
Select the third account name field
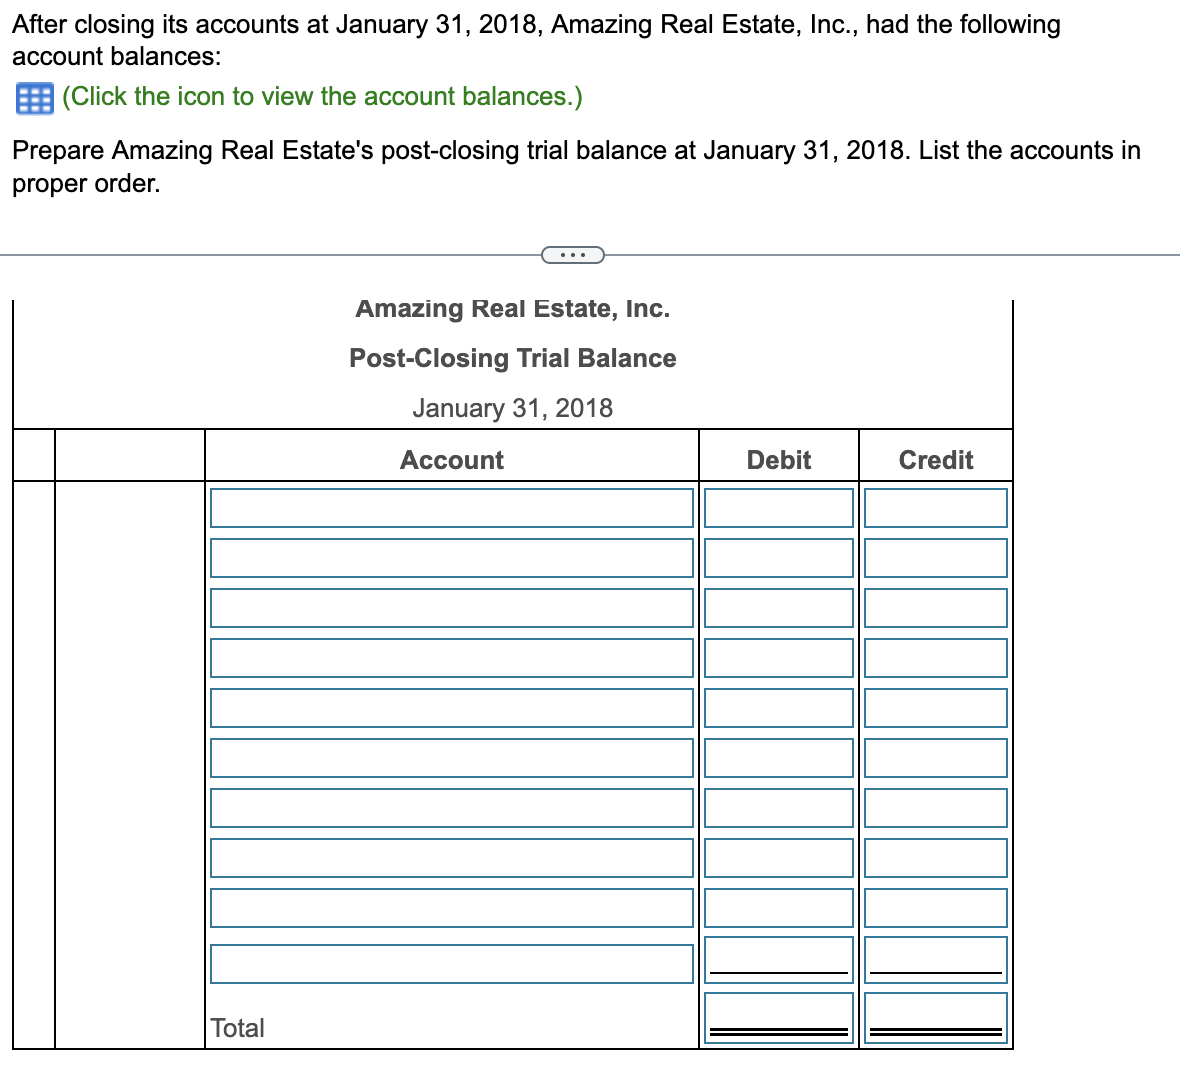[452, 607]
